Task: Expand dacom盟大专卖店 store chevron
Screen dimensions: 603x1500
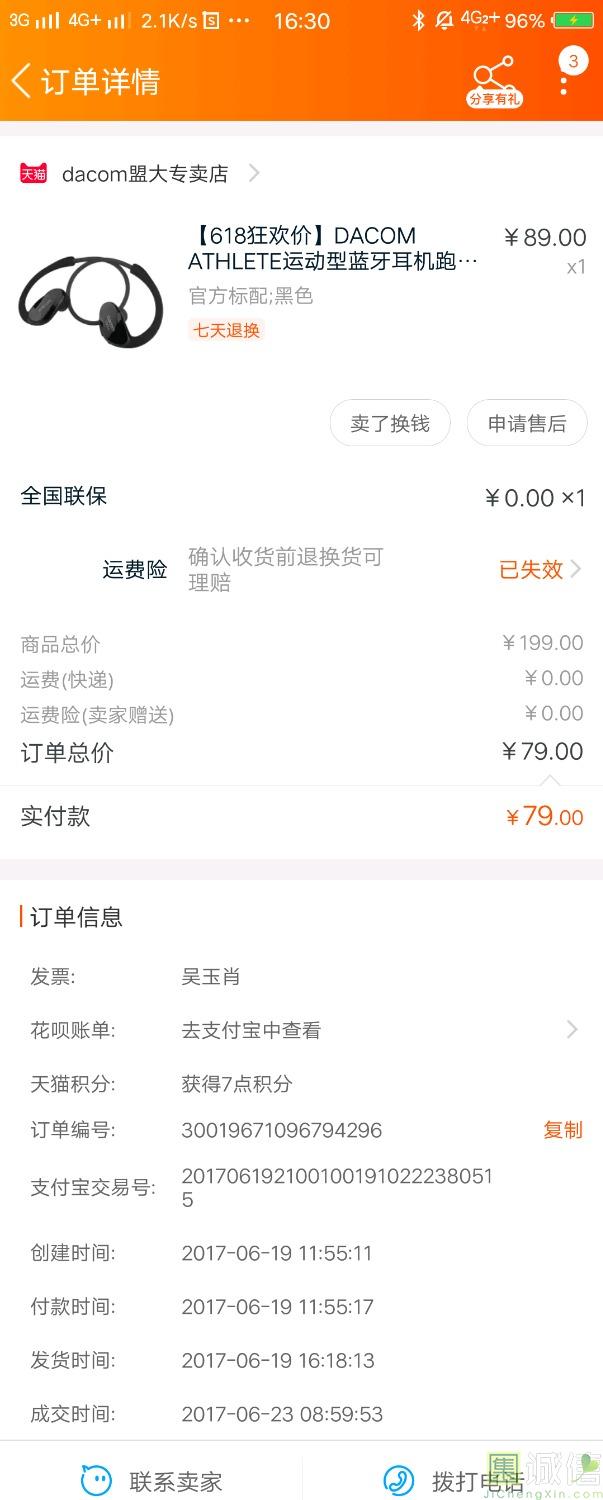Action: pyautogui.click(x=254, y=173)
